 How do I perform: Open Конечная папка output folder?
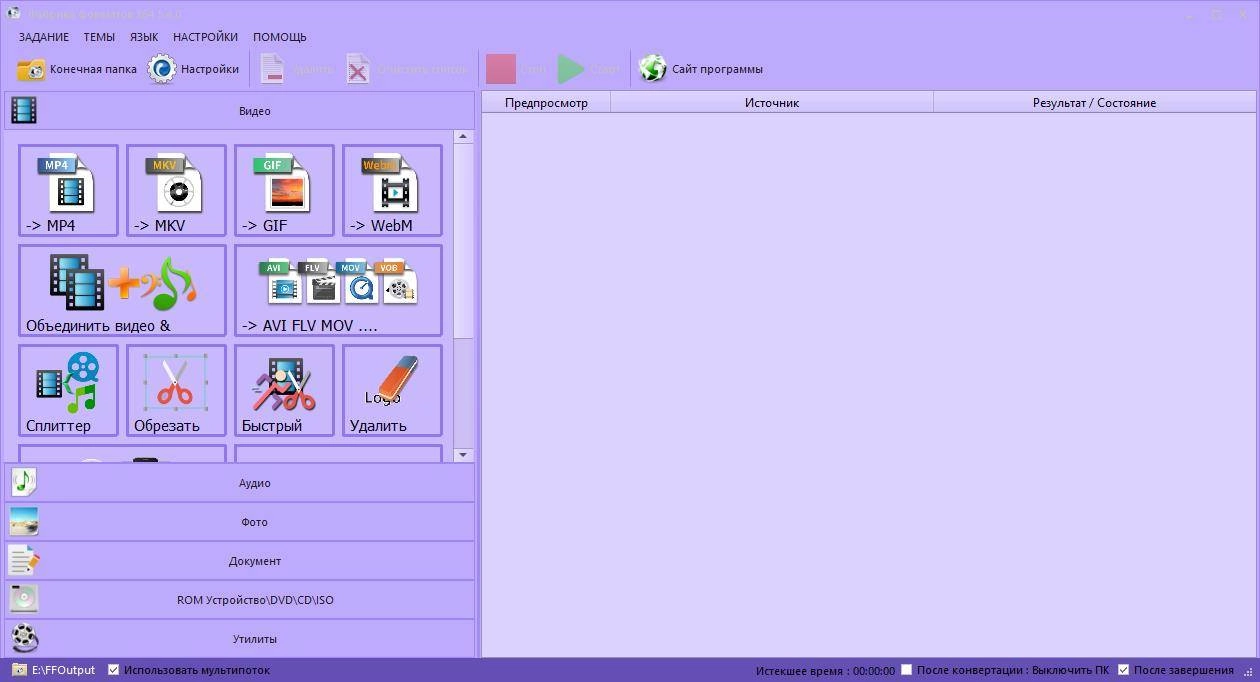[x=77, y=69]
